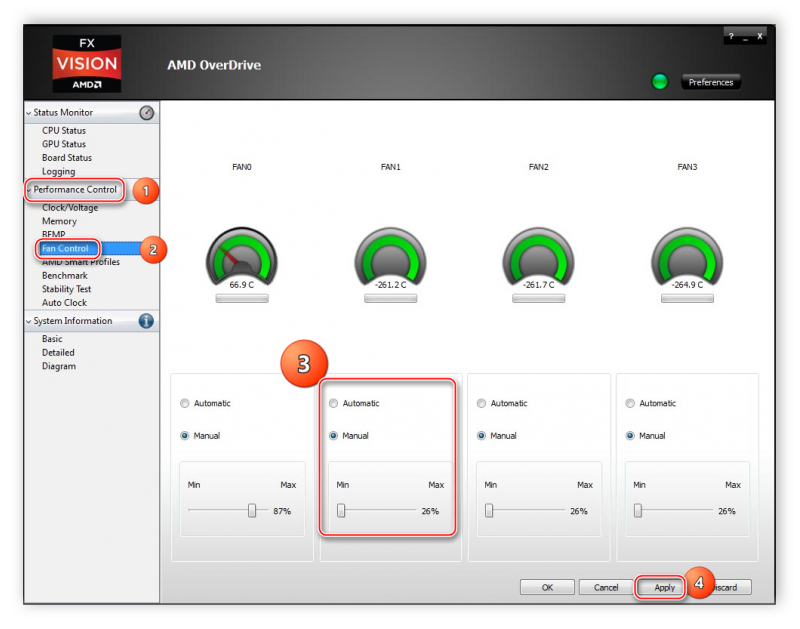Click the FAN3 -264.9 C temperature reading
Viewport: 800px width, 629px height.
[687, 285]
